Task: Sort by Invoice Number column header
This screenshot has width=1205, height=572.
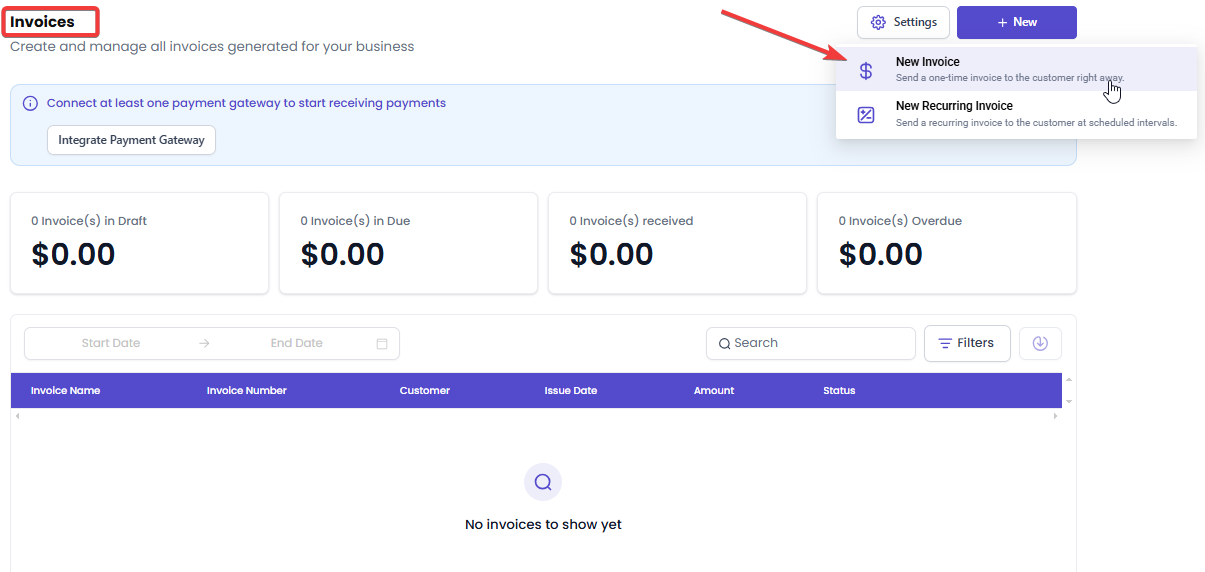Action: 247,390
